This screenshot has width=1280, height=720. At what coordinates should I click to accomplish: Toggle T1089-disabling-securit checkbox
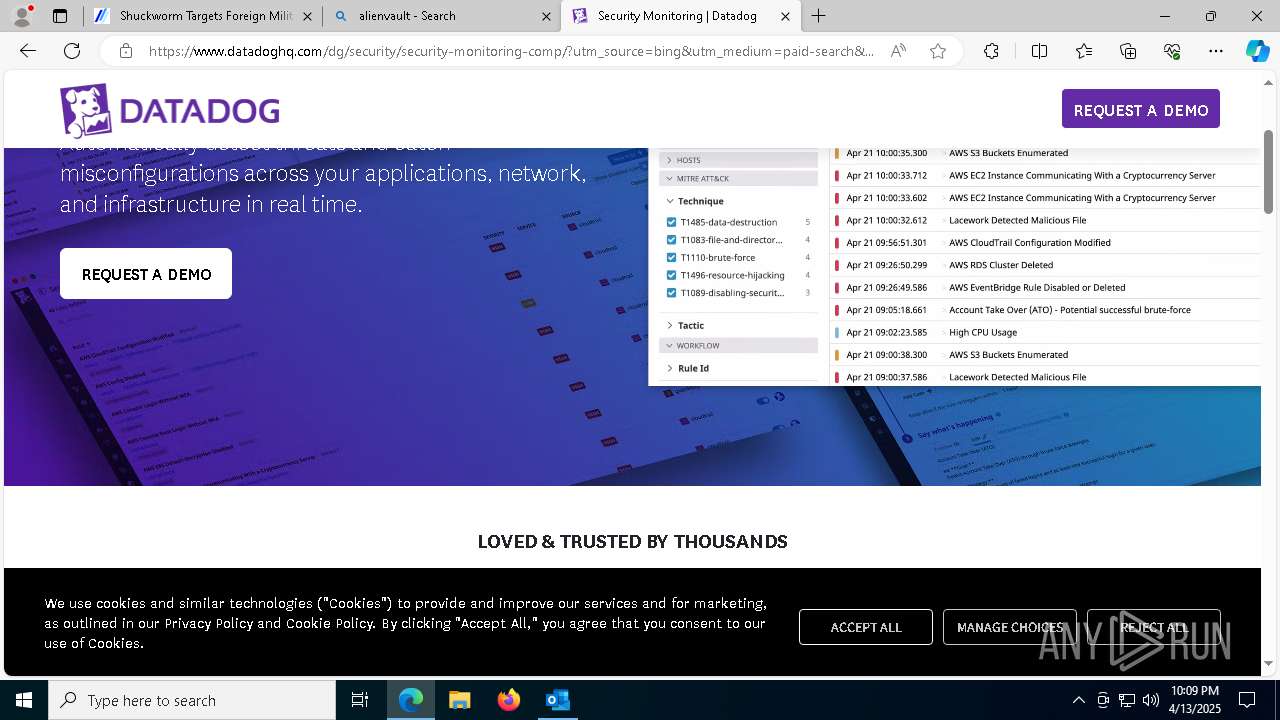point(672,293)
